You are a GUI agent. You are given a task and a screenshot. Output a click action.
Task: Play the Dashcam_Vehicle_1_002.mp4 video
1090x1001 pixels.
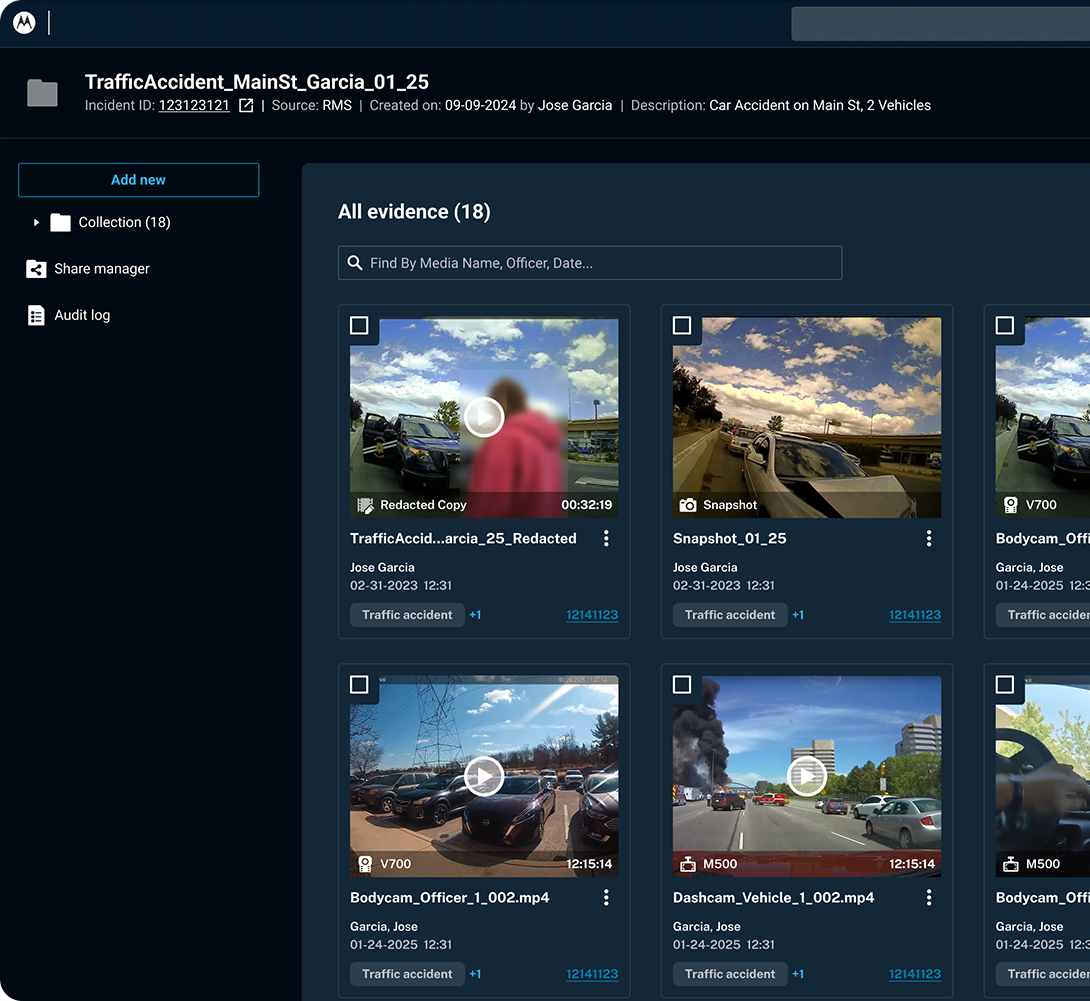click(x=806, y=776)
